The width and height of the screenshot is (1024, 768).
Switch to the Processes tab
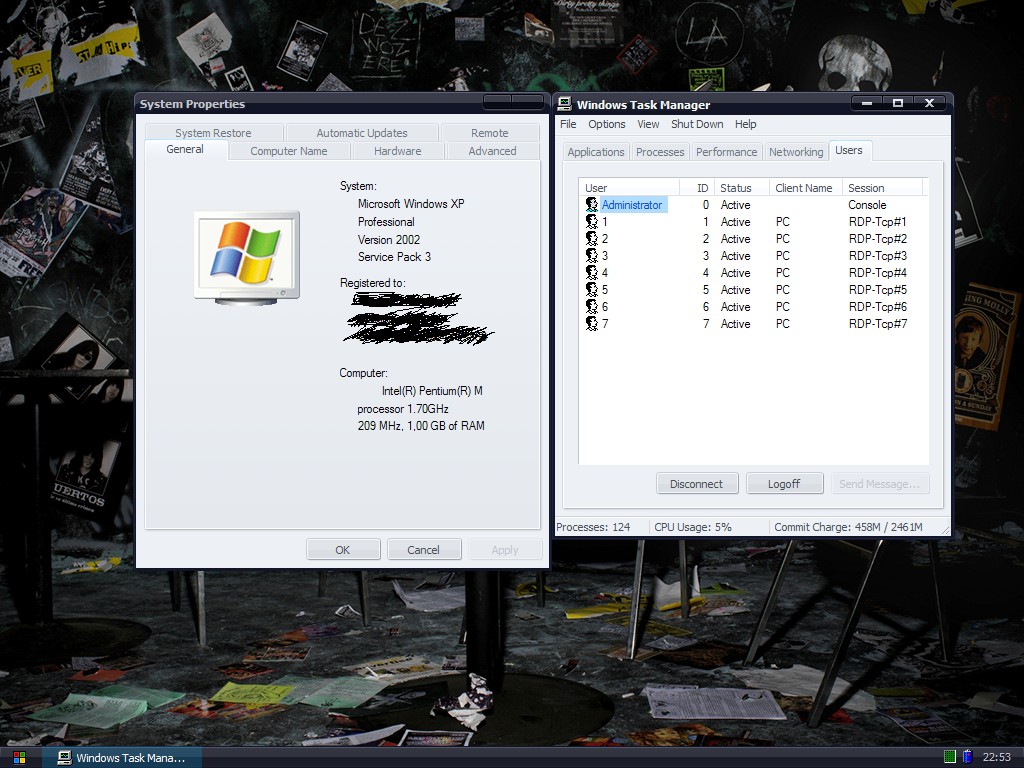(x=660, y=152)
